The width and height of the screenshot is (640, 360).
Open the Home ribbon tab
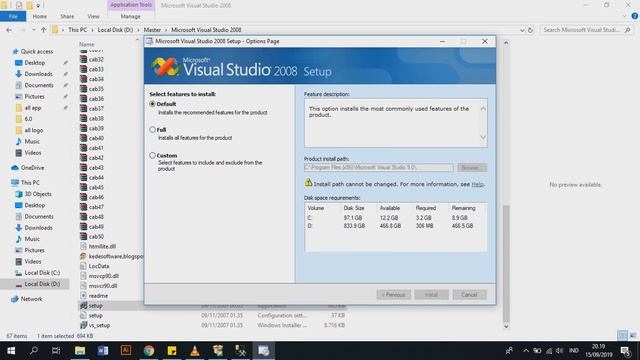coord(40,16)
